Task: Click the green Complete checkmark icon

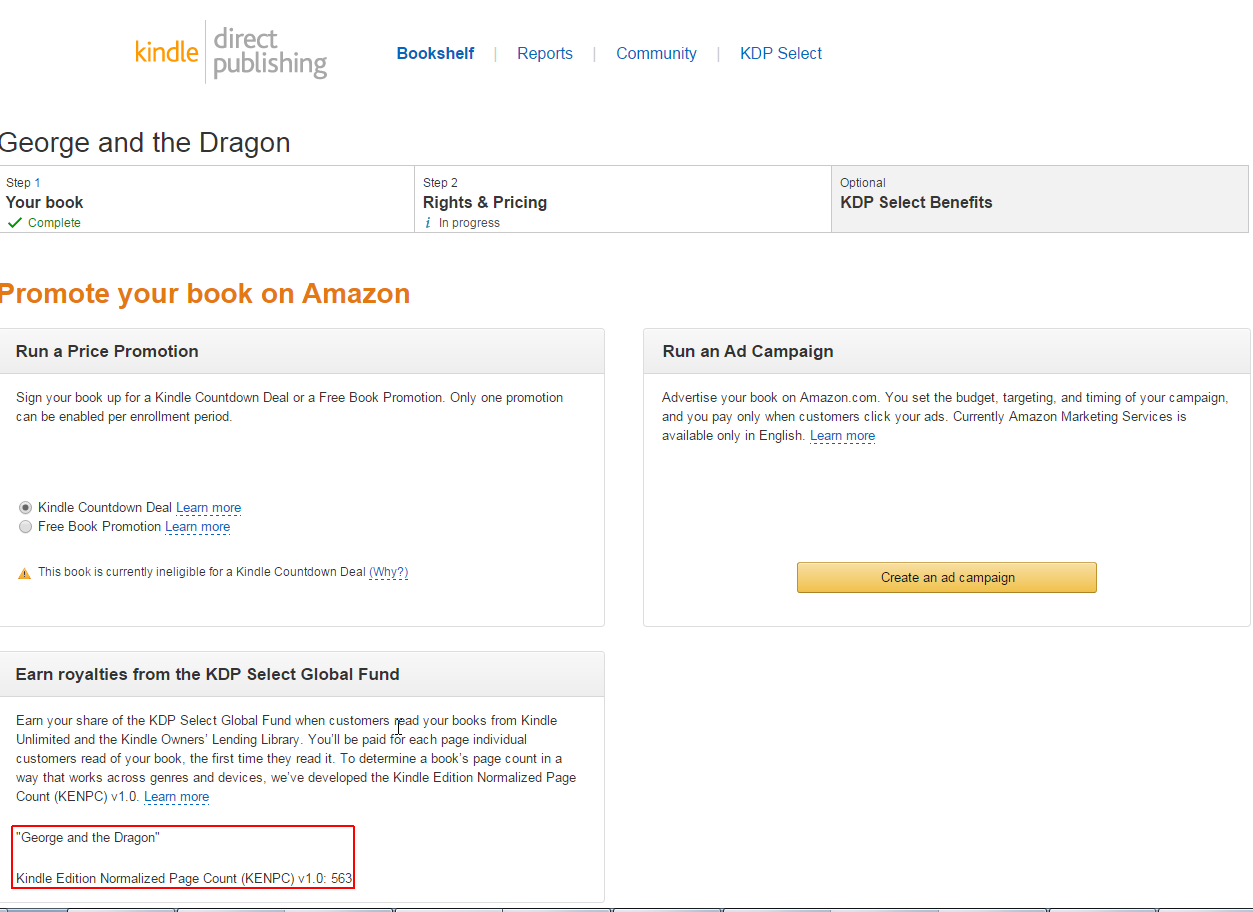Action: [14, 223]
